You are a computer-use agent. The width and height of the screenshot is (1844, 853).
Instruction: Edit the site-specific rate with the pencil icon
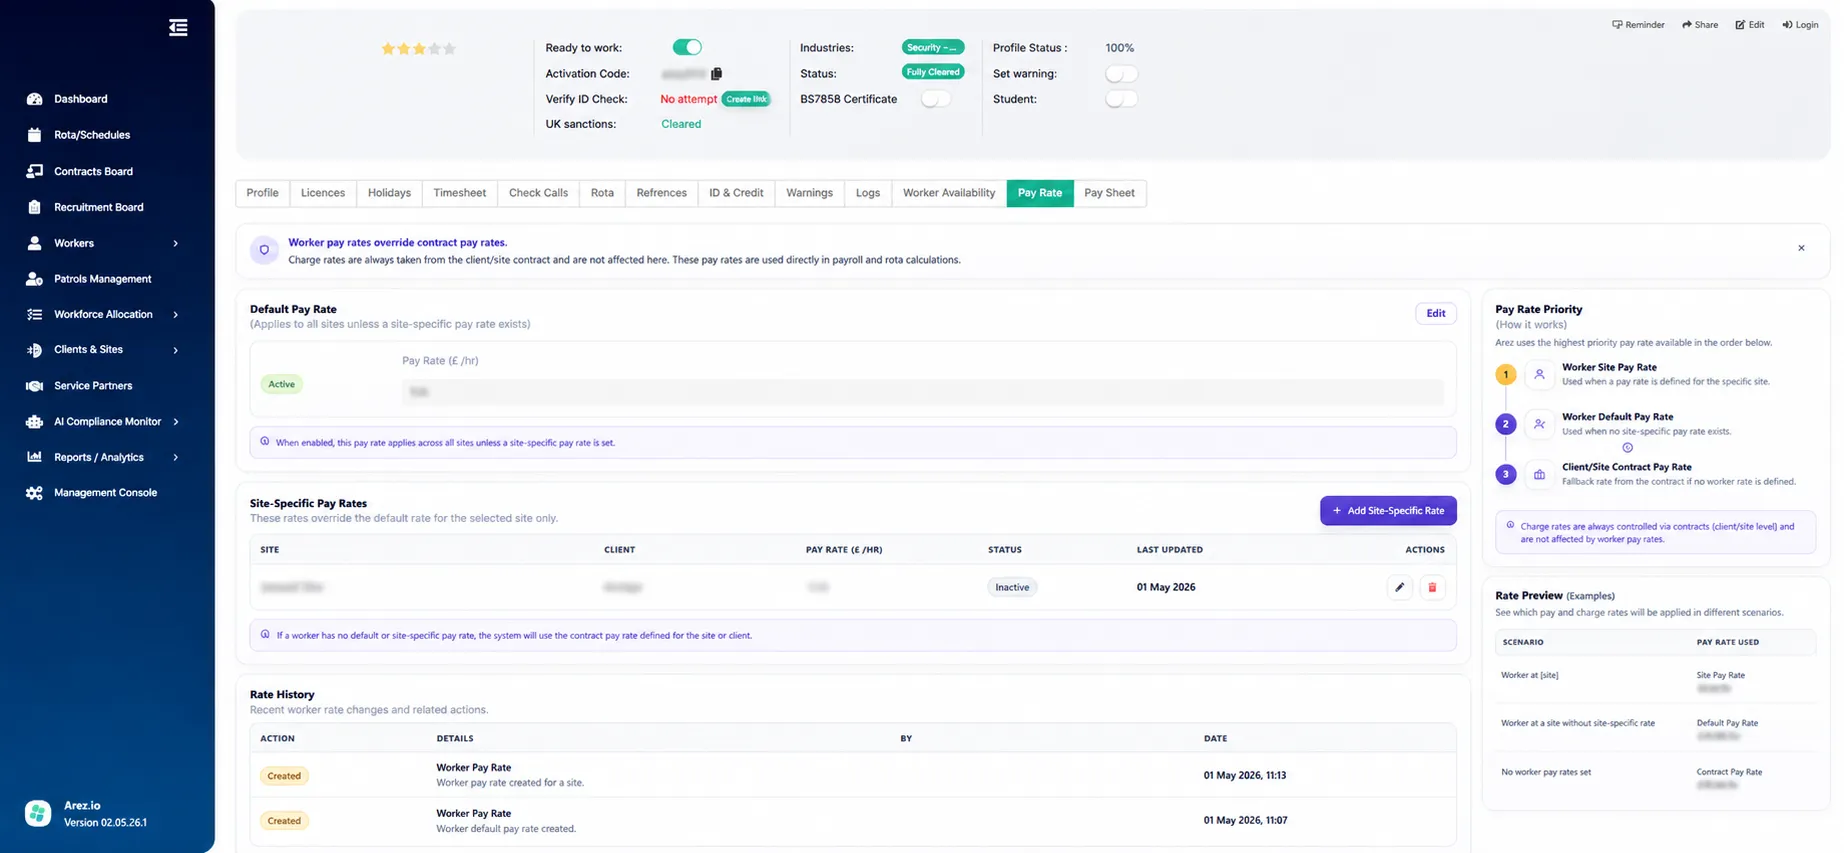coord(1400,587)
